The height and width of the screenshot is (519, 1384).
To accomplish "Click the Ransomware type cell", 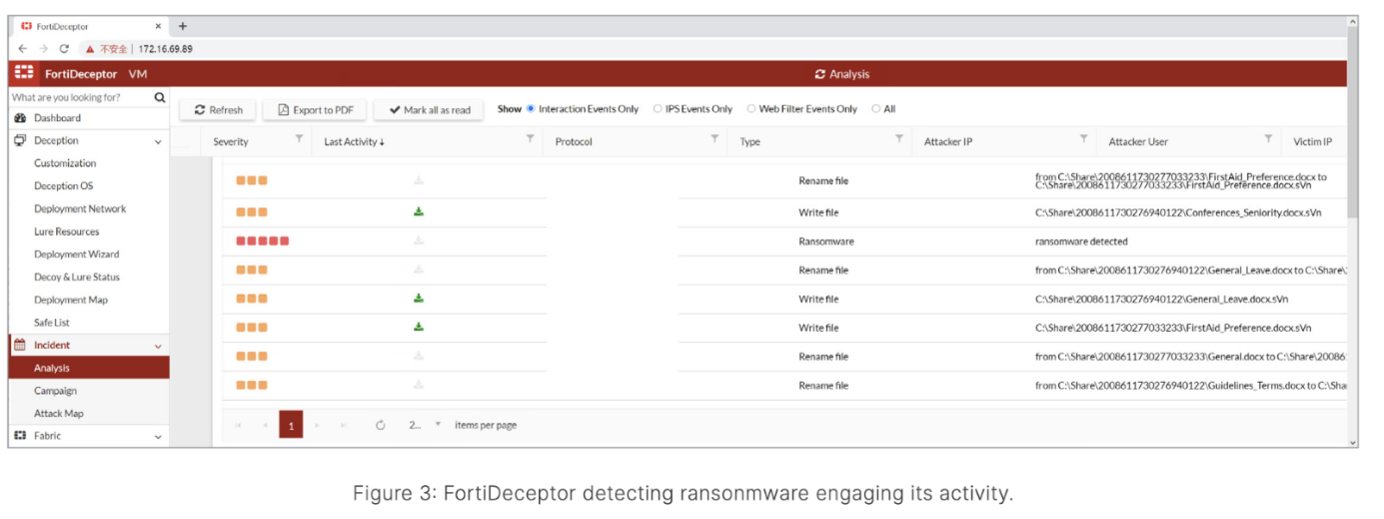I will [x=826, y=241].
